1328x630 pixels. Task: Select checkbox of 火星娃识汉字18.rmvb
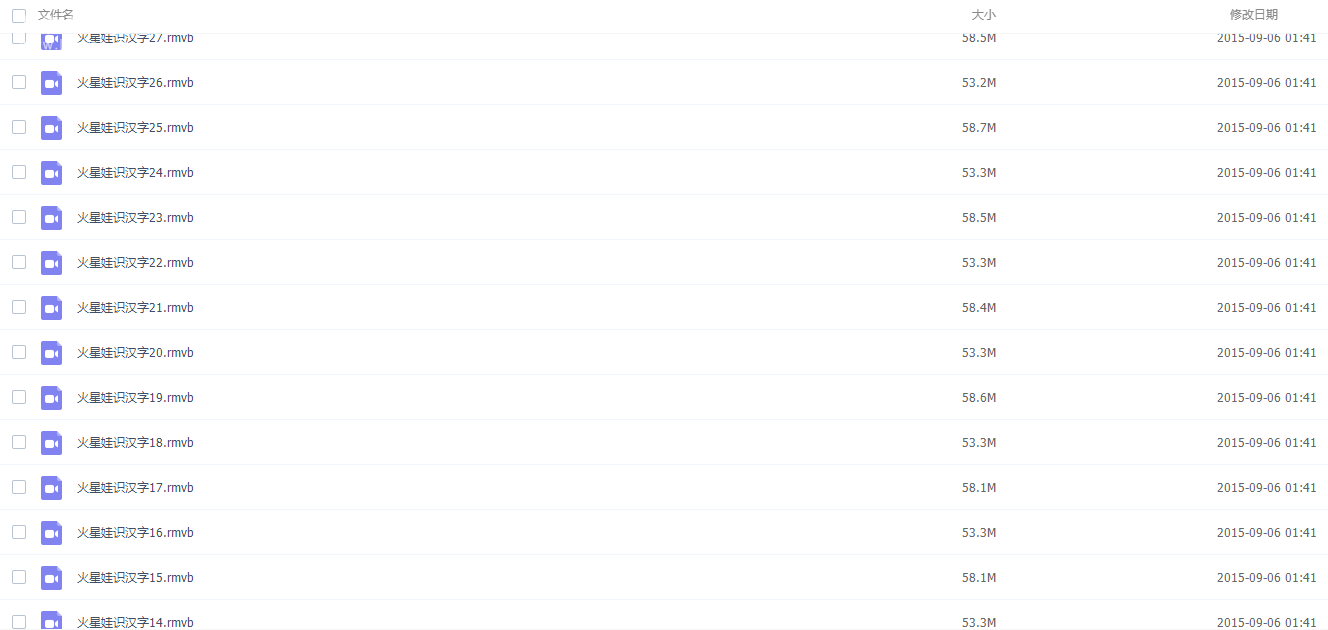(x=19, y=442)
